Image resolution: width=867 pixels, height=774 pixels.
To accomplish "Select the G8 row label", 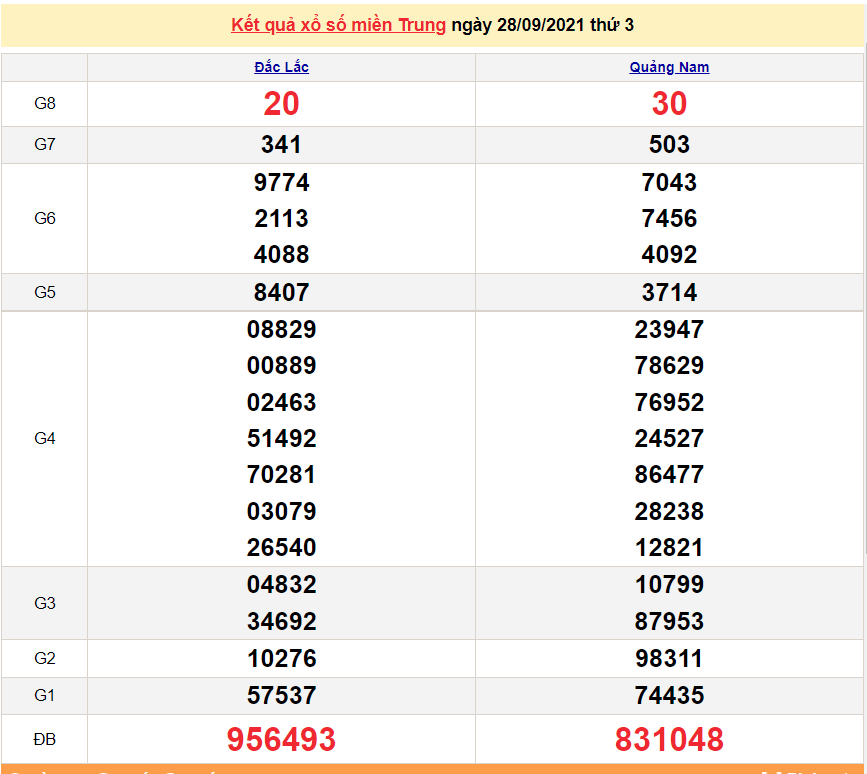I will point(45,103).
